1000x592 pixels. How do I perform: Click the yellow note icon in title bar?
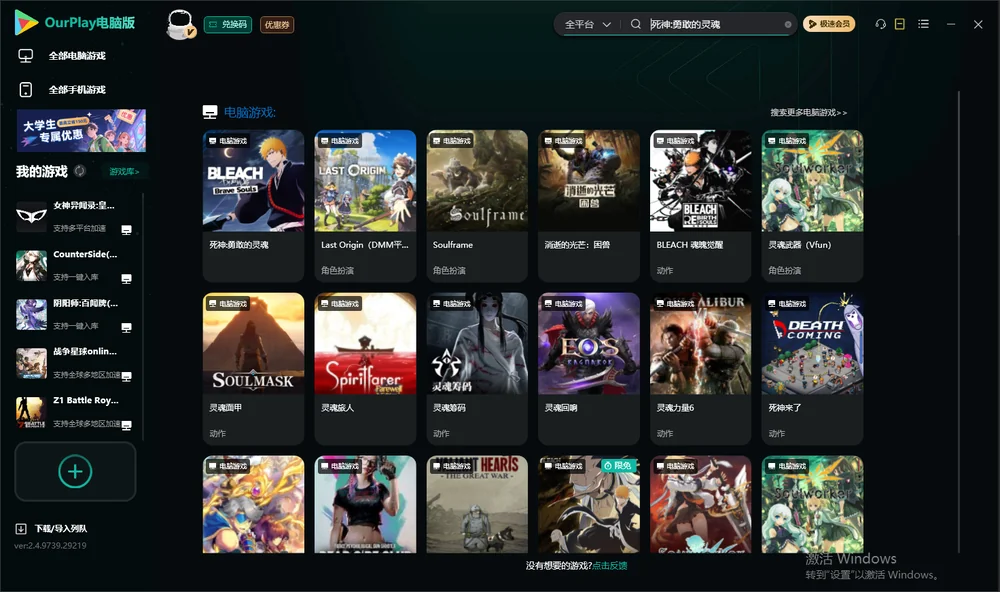point(899,24)
